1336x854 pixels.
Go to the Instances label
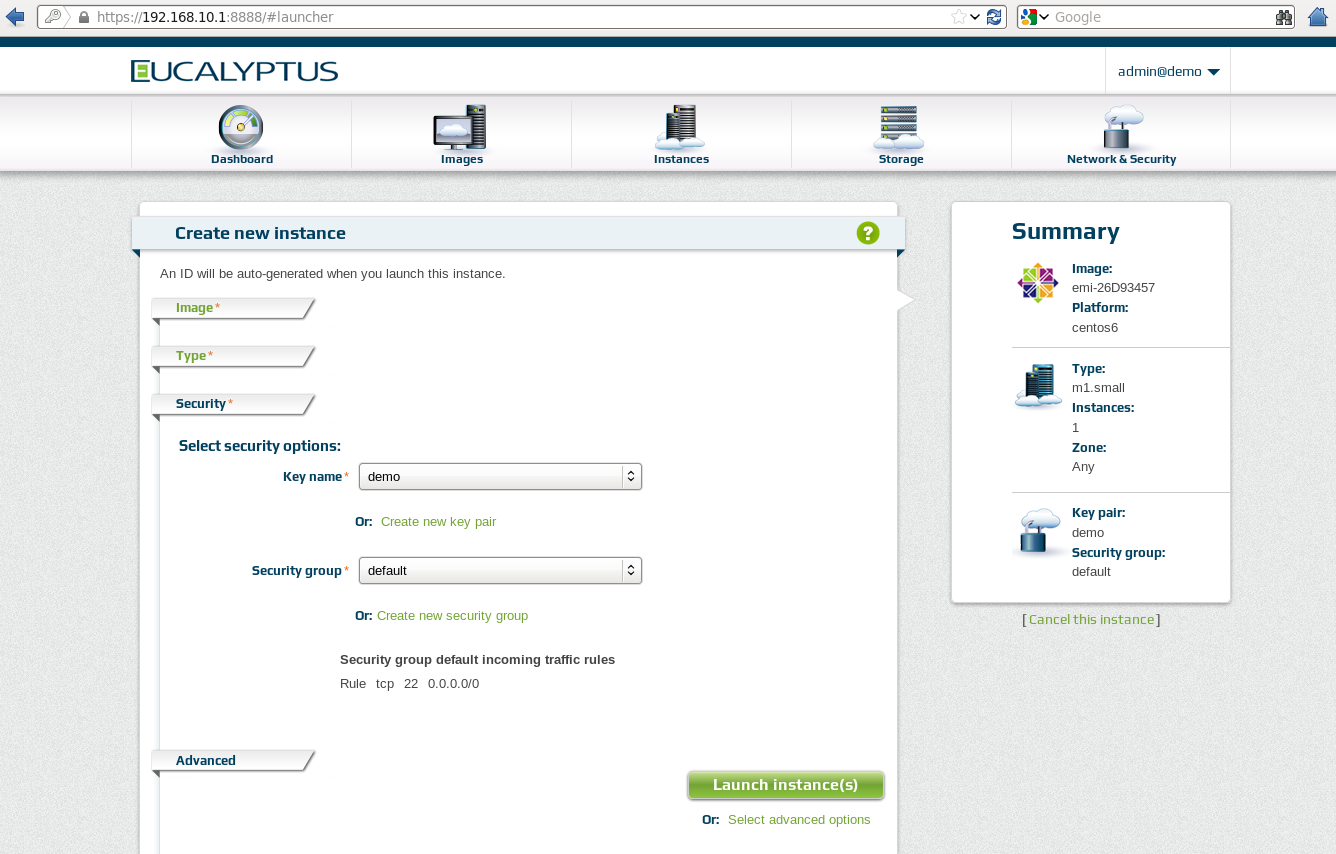click(681, 159)
